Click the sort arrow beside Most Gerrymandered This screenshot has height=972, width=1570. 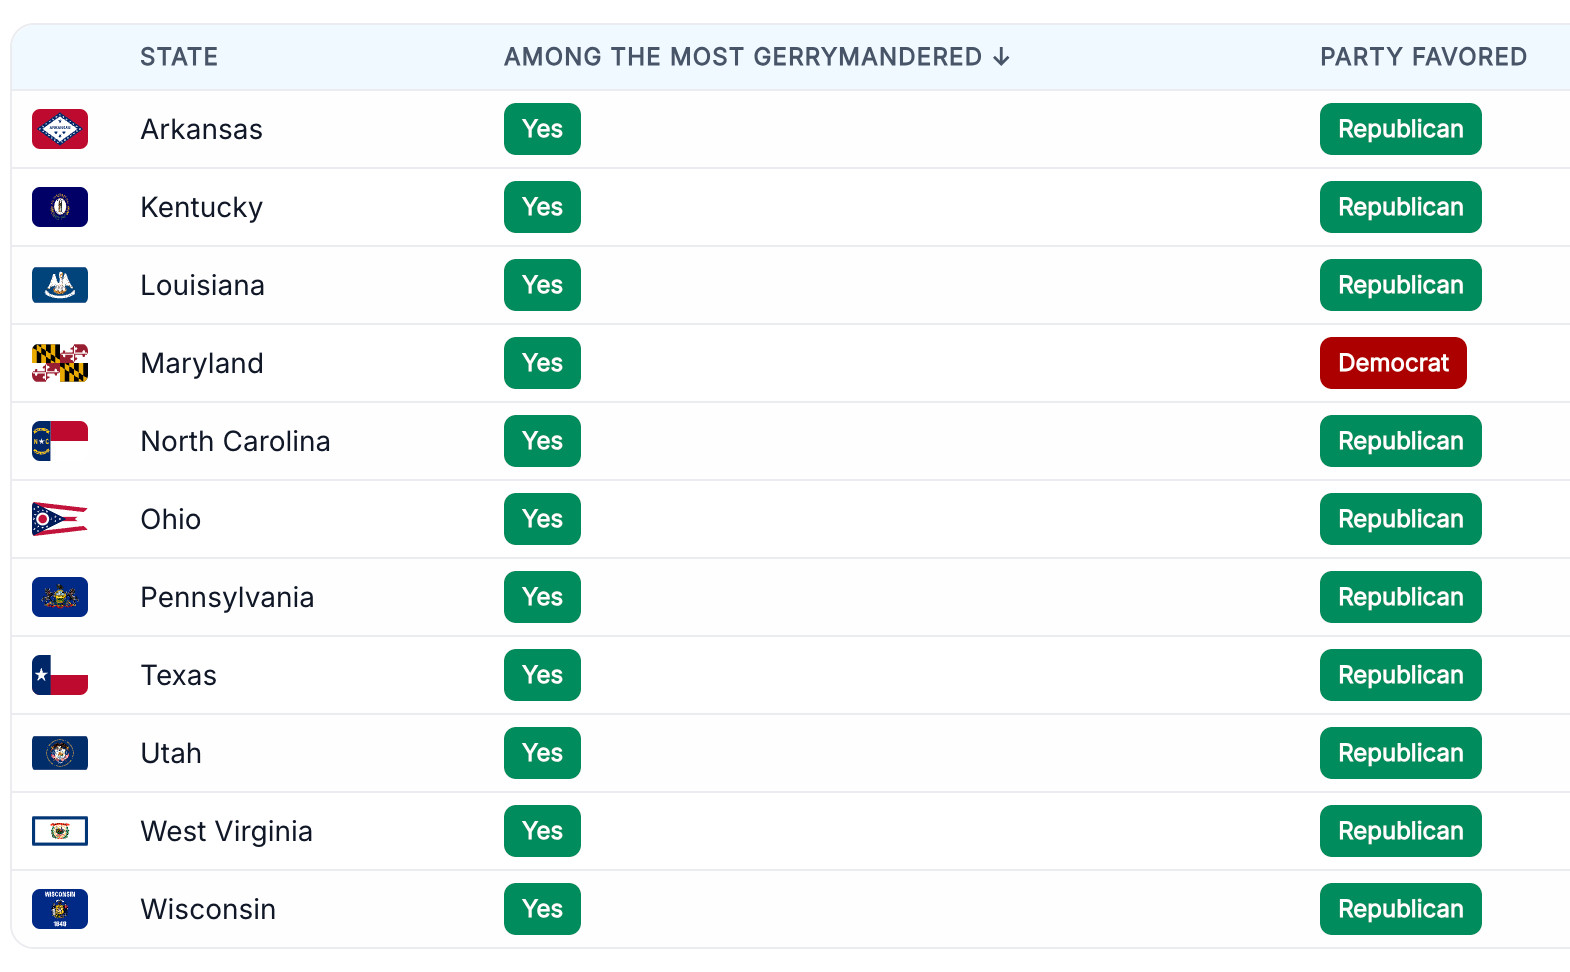[x=1002, y=57]
